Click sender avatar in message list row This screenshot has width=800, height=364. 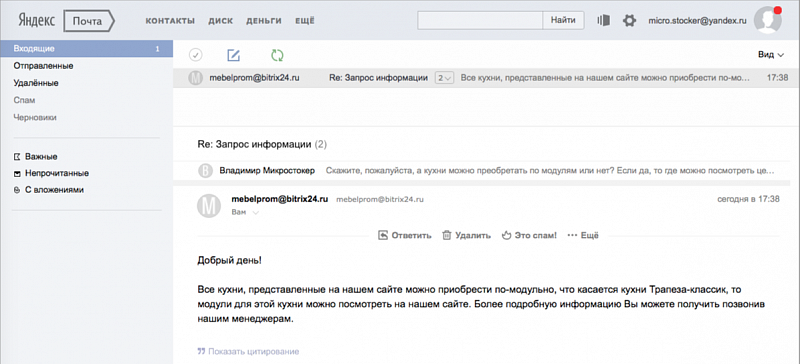click(195, 78)
